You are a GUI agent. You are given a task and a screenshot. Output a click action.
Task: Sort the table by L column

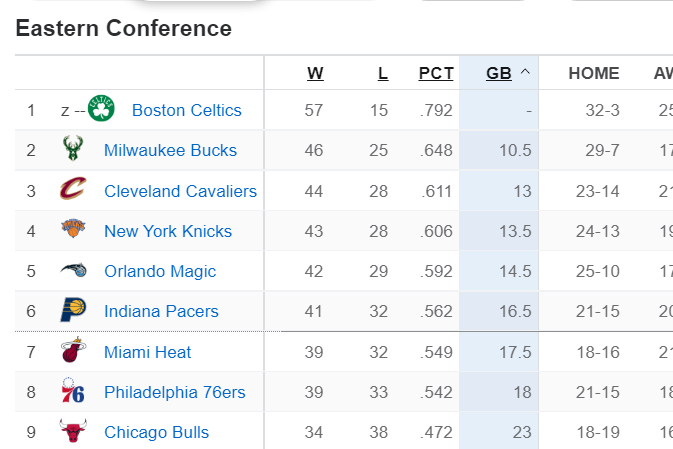click(x=382, y=73)
